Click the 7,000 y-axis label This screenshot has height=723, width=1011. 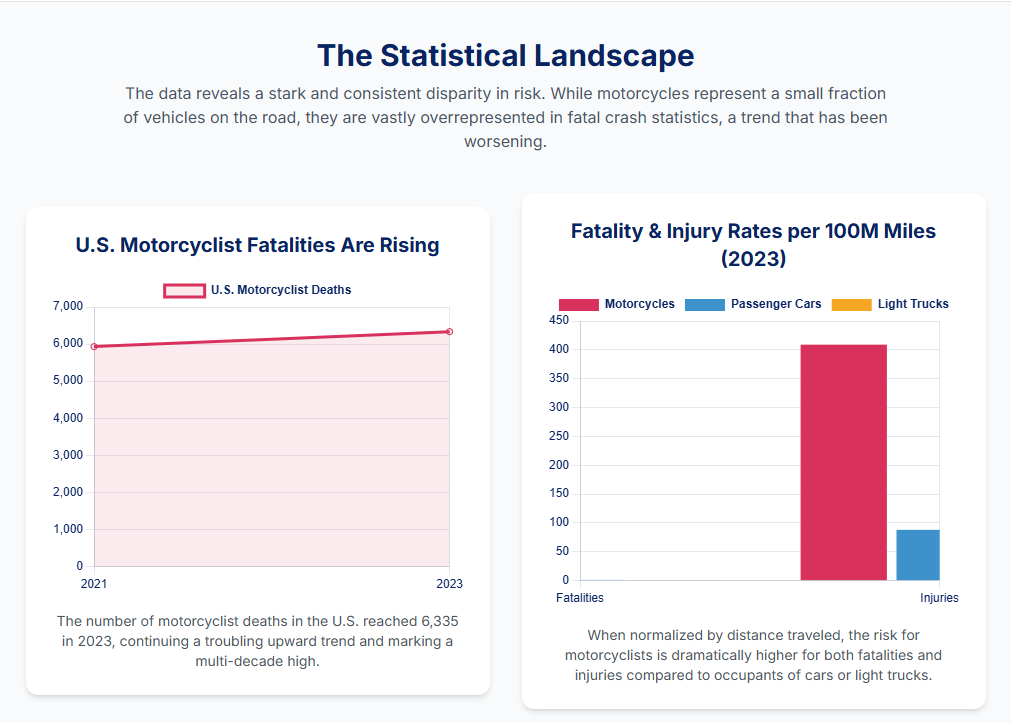click(x=68, y=306)
